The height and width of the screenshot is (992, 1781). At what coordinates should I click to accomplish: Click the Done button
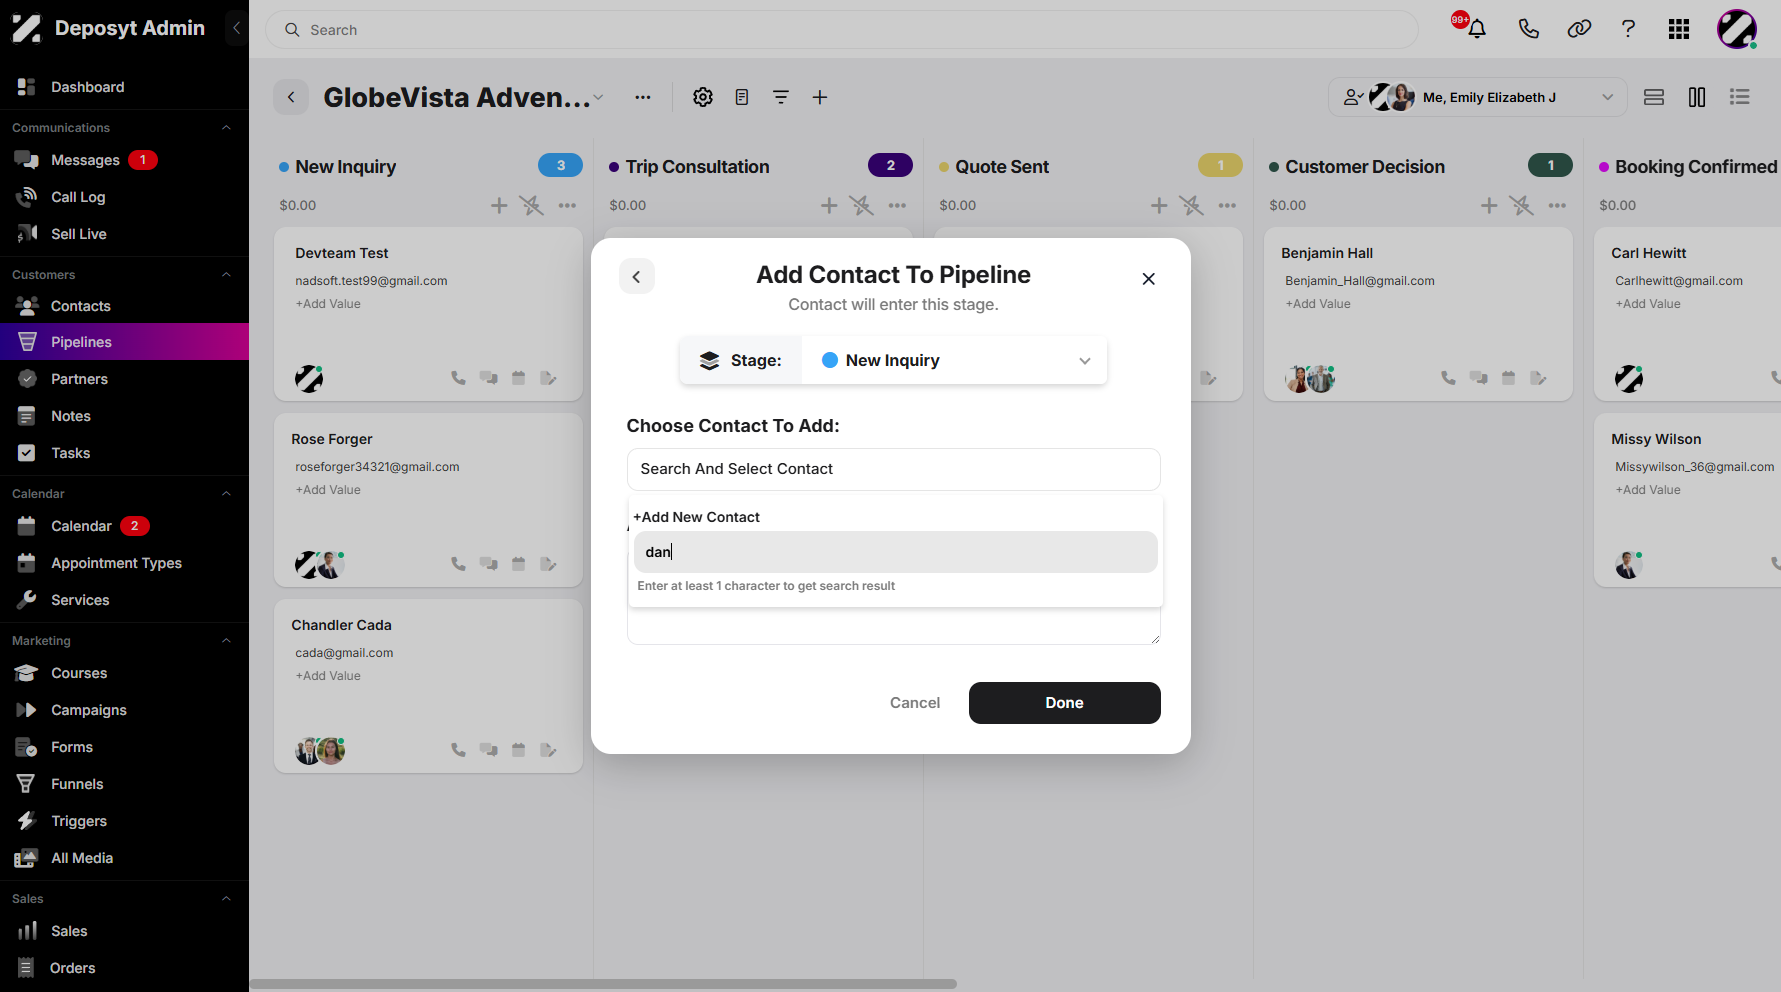tap(1064, 703)
